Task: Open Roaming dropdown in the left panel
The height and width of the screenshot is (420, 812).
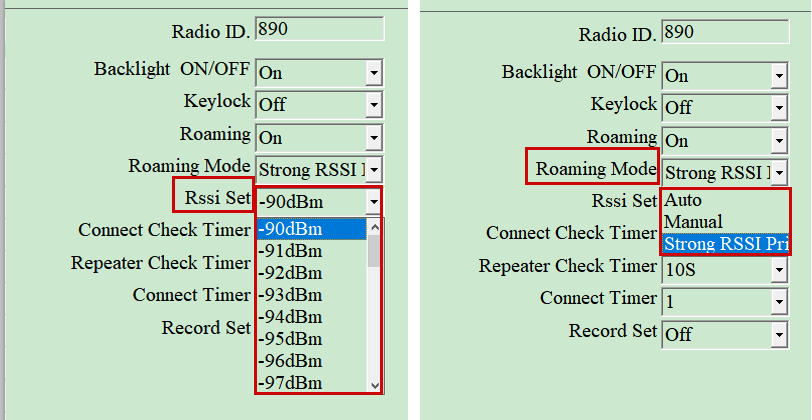Action: click(374, 138)
